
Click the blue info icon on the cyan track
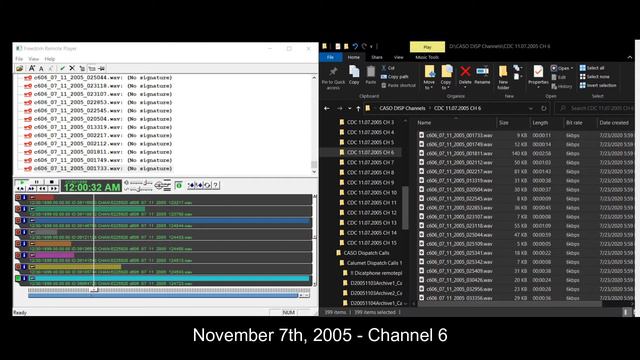click(x=24, y=278)
